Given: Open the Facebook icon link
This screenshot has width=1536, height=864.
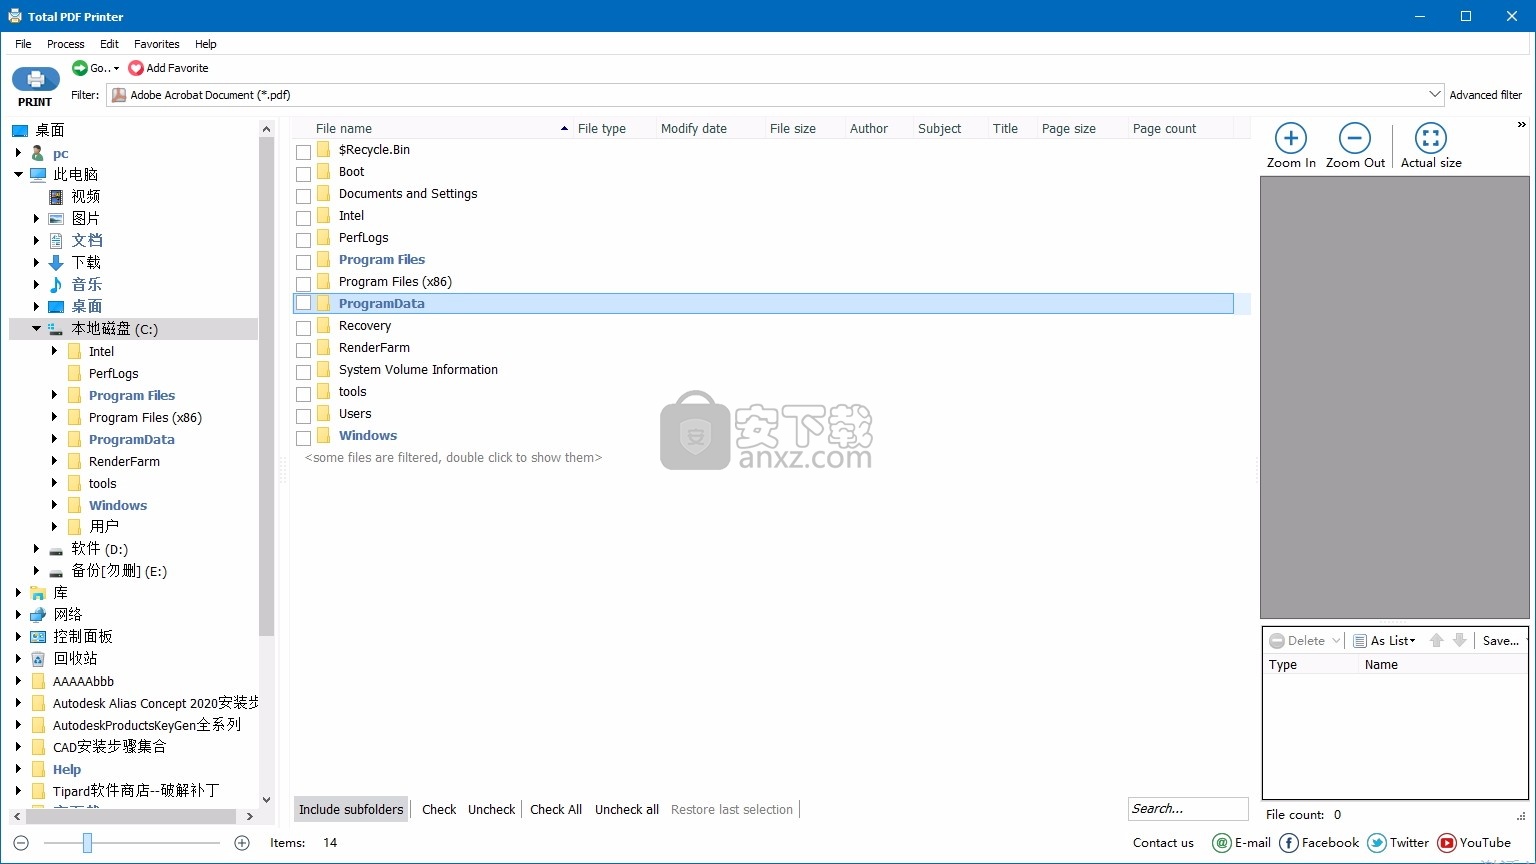Looking at the screenshot, I should 1289,843.
